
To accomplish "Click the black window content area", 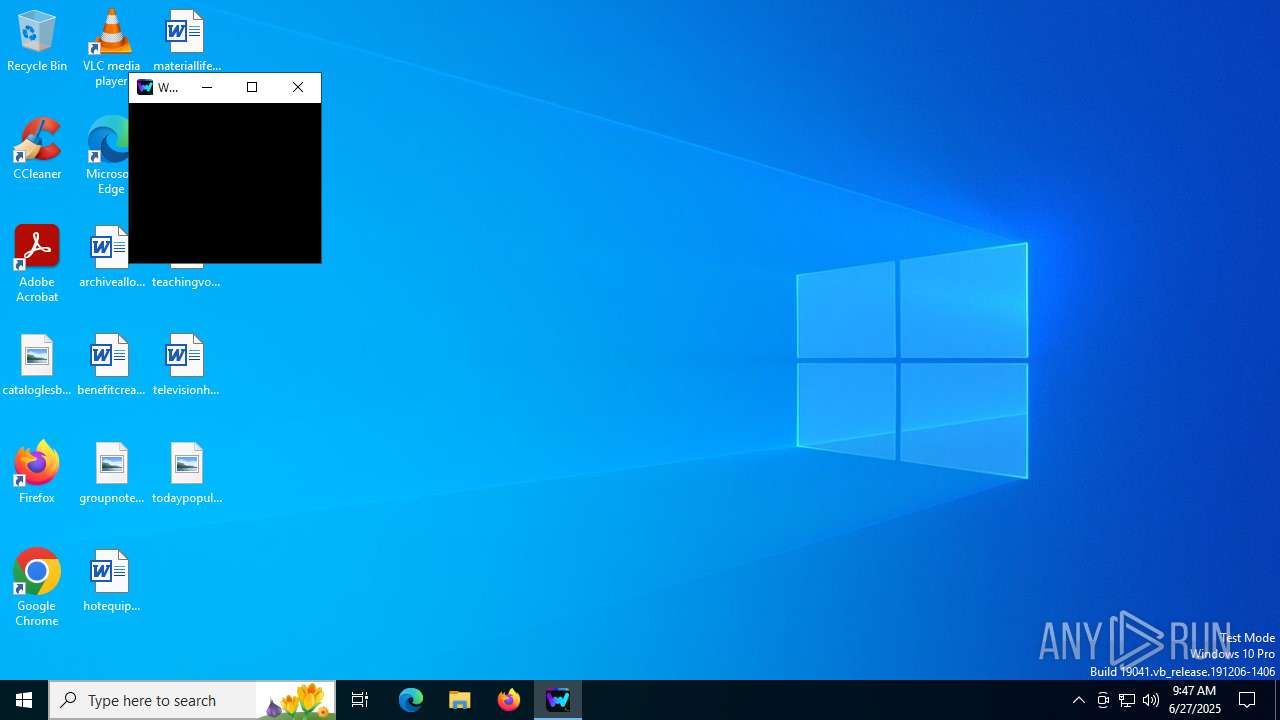I will click(225, 183).
